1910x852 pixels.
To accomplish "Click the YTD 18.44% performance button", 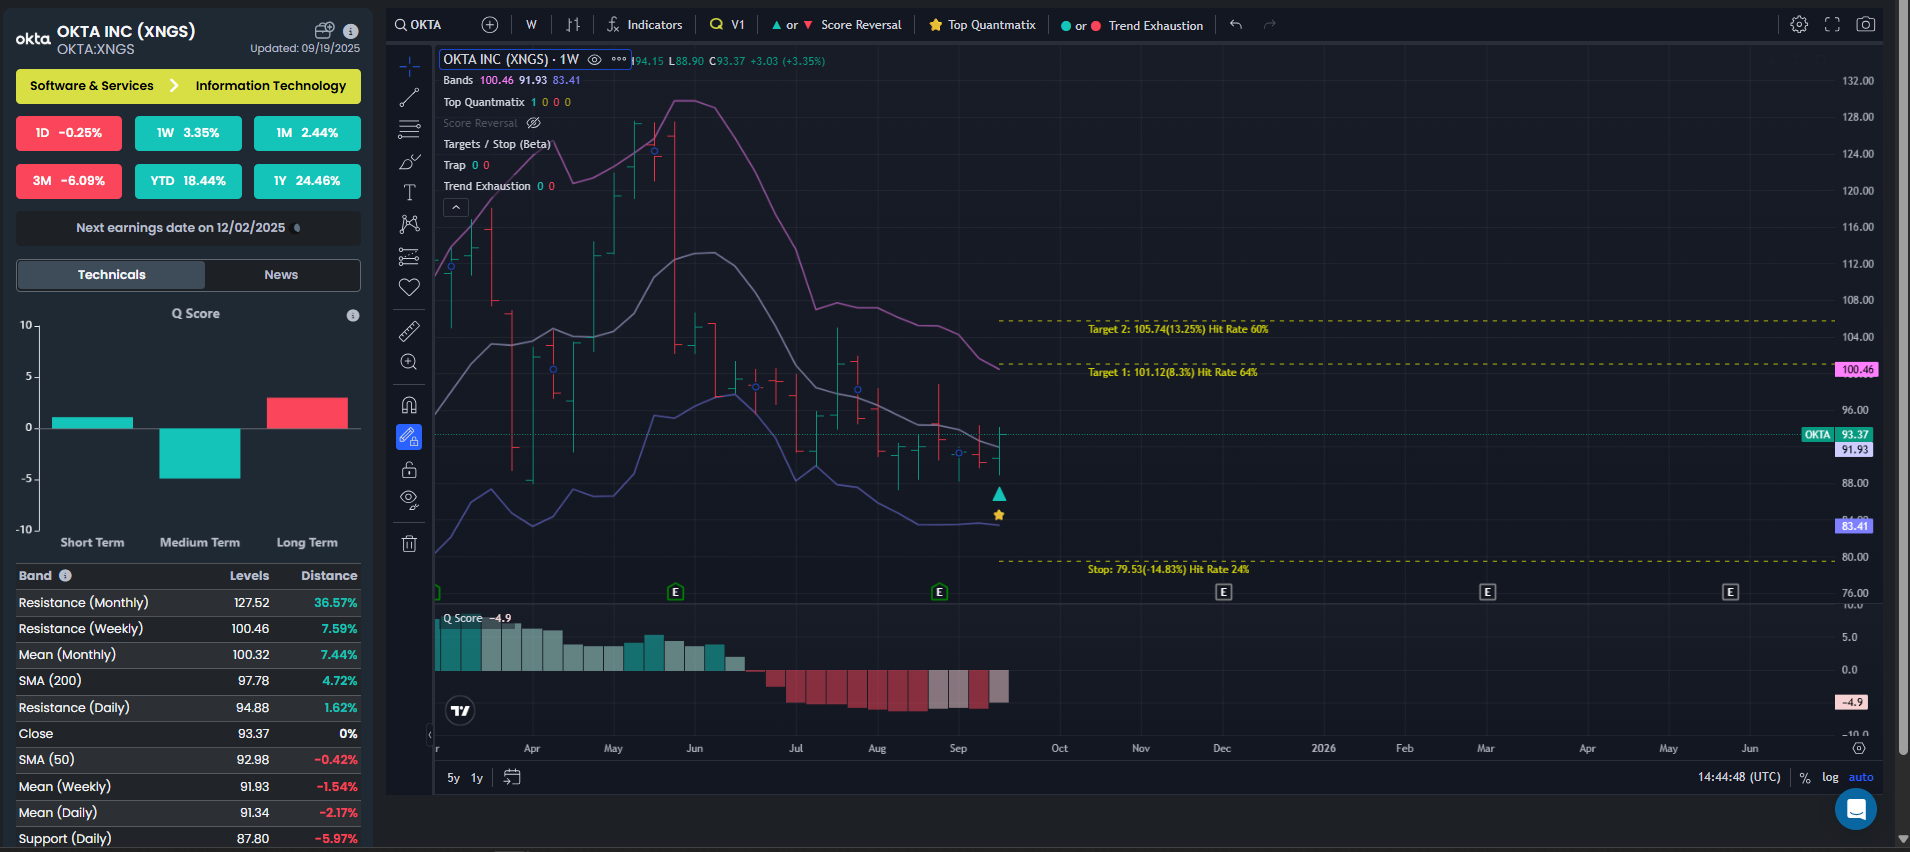I will [188, 181].
